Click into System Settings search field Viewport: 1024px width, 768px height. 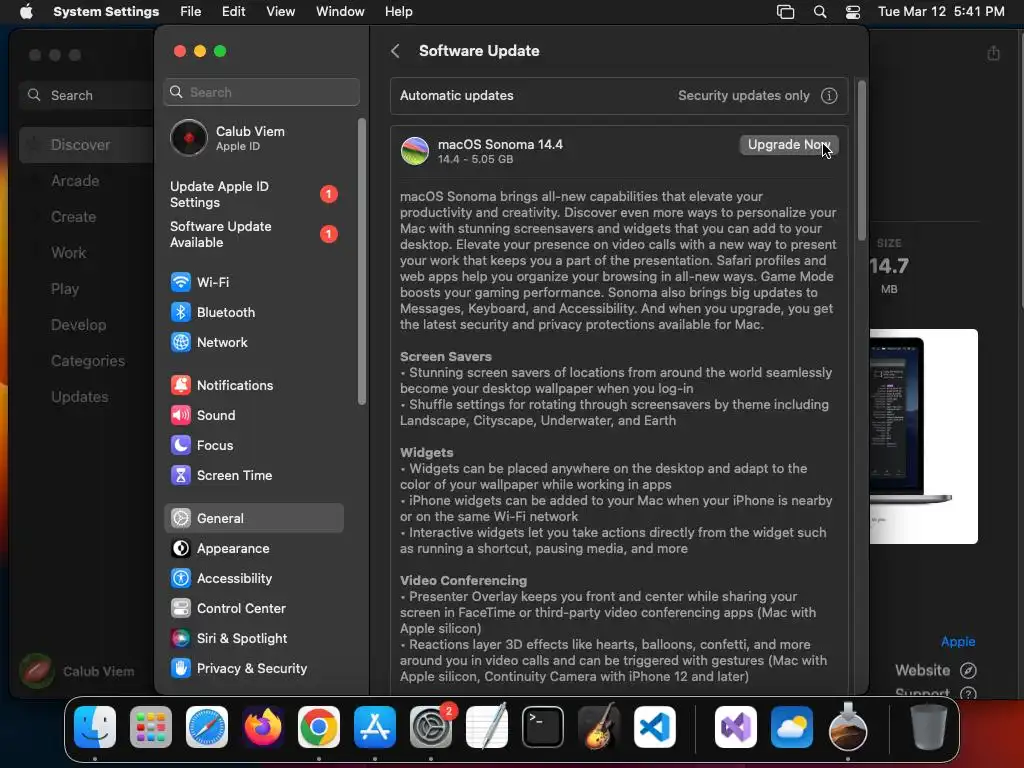[261, 92]
